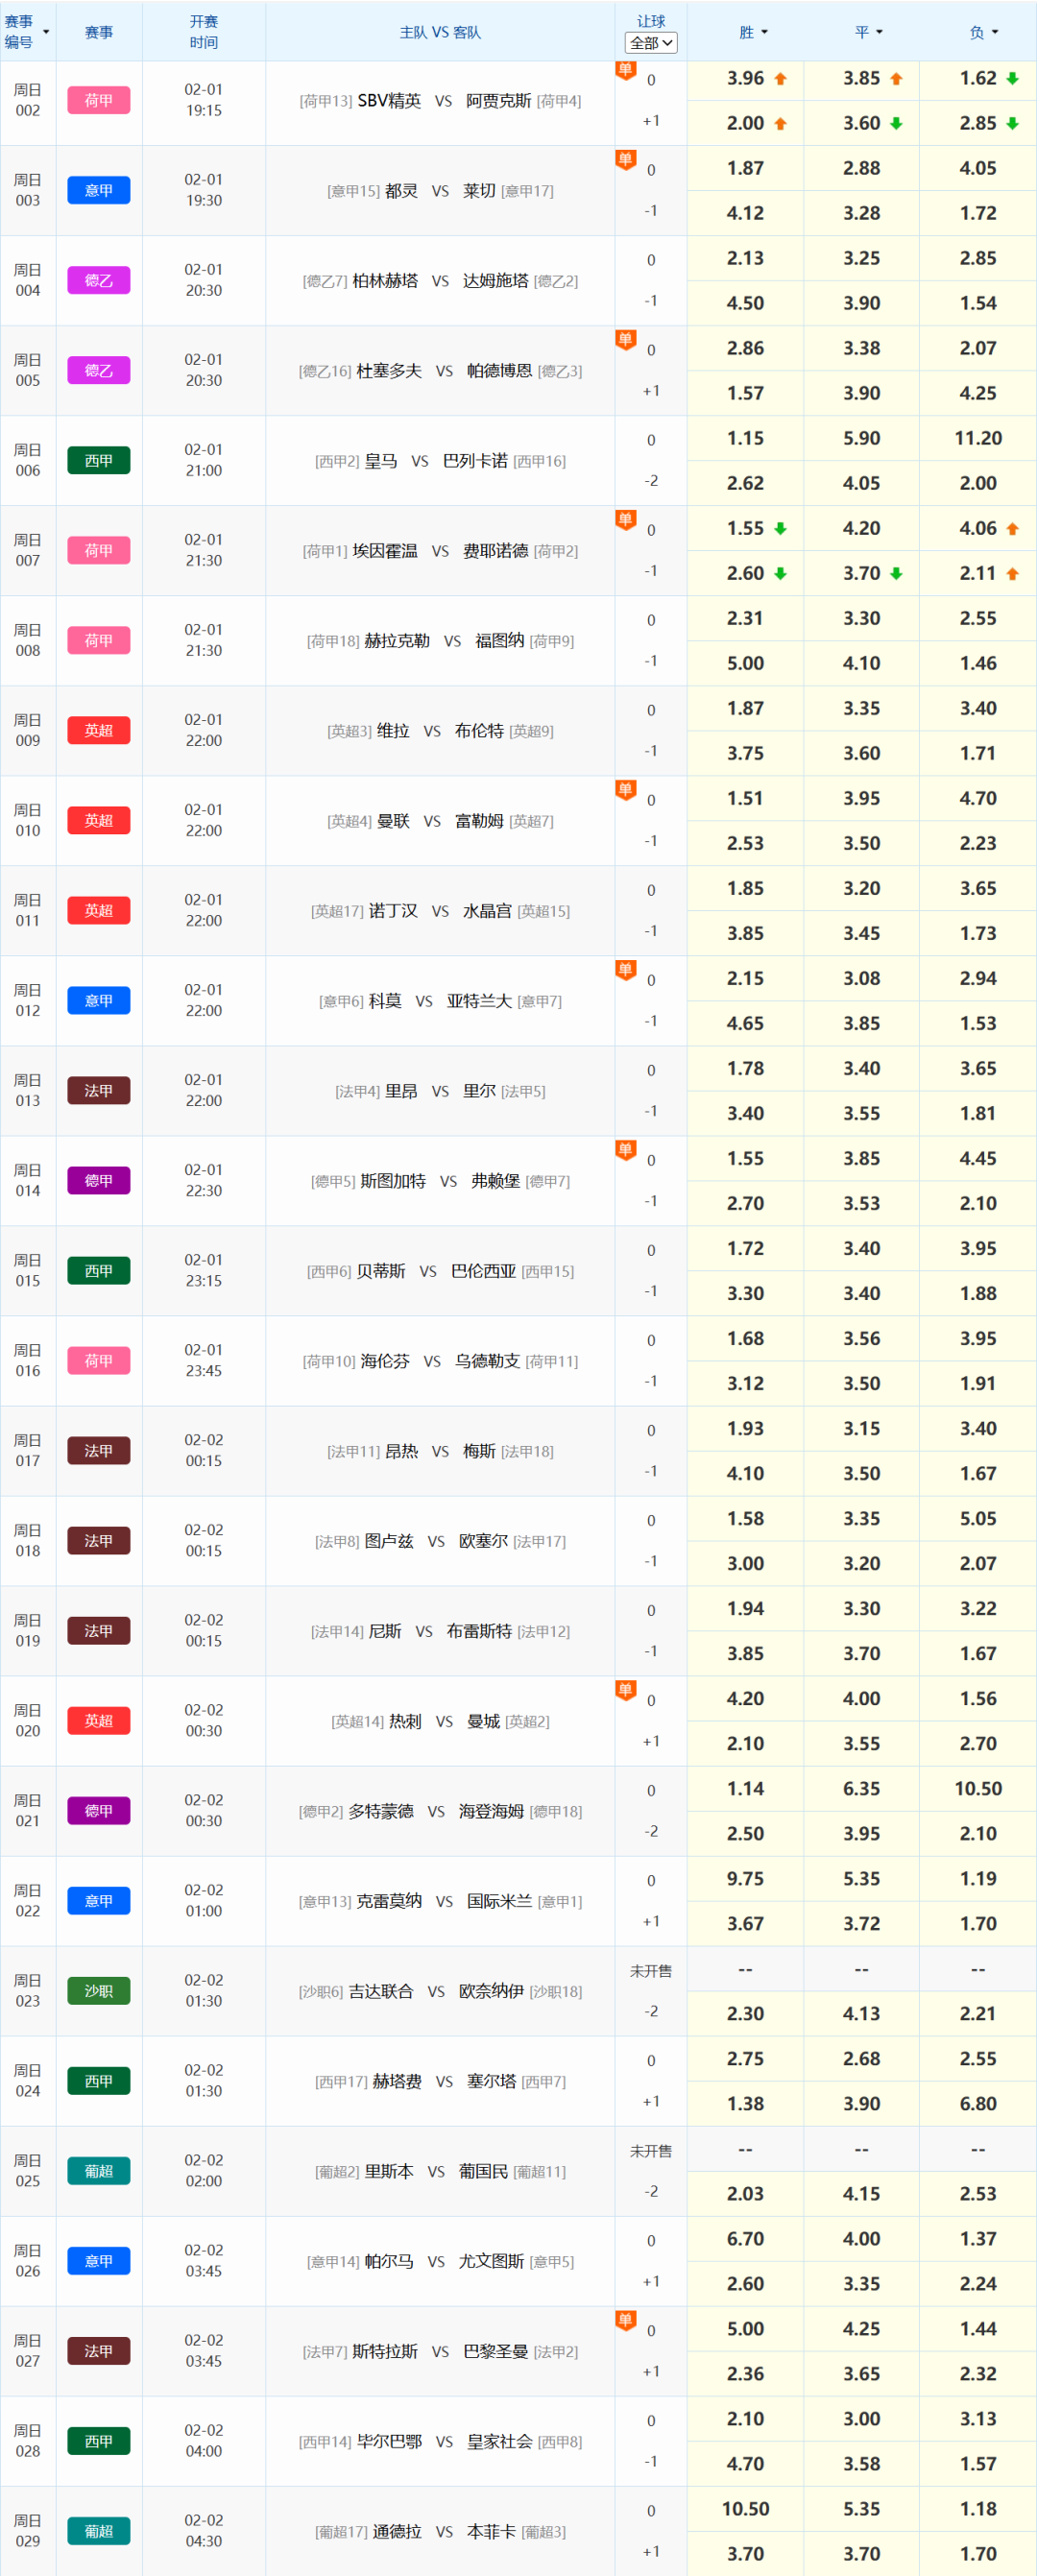
Task: Click the 法甲 league tag in row 013
Action: tap(99, 1090)
